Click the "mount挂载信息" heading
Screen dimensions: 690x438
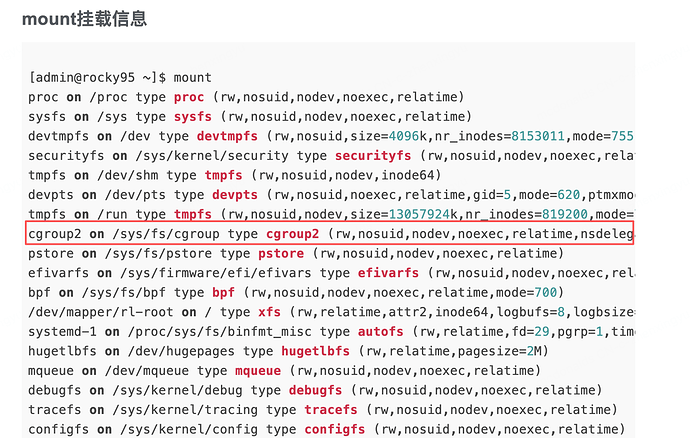click(83, 18)
